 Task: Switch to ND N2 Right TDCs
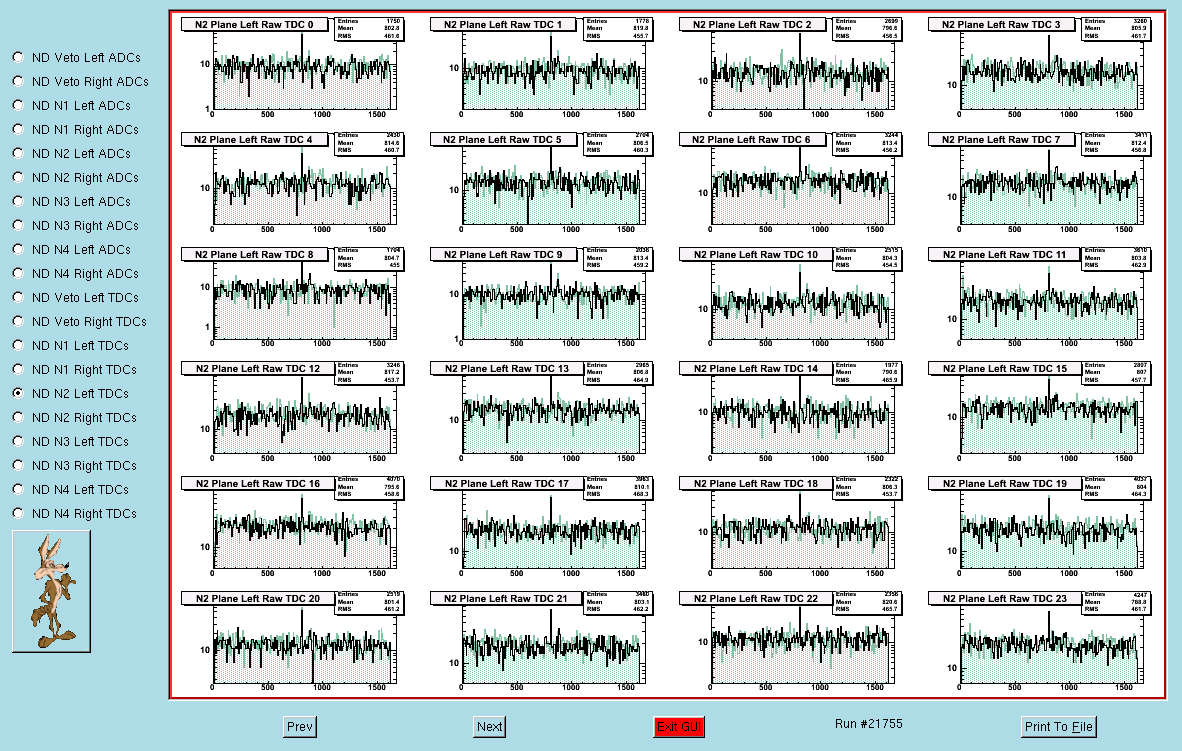tap(18, 418)
